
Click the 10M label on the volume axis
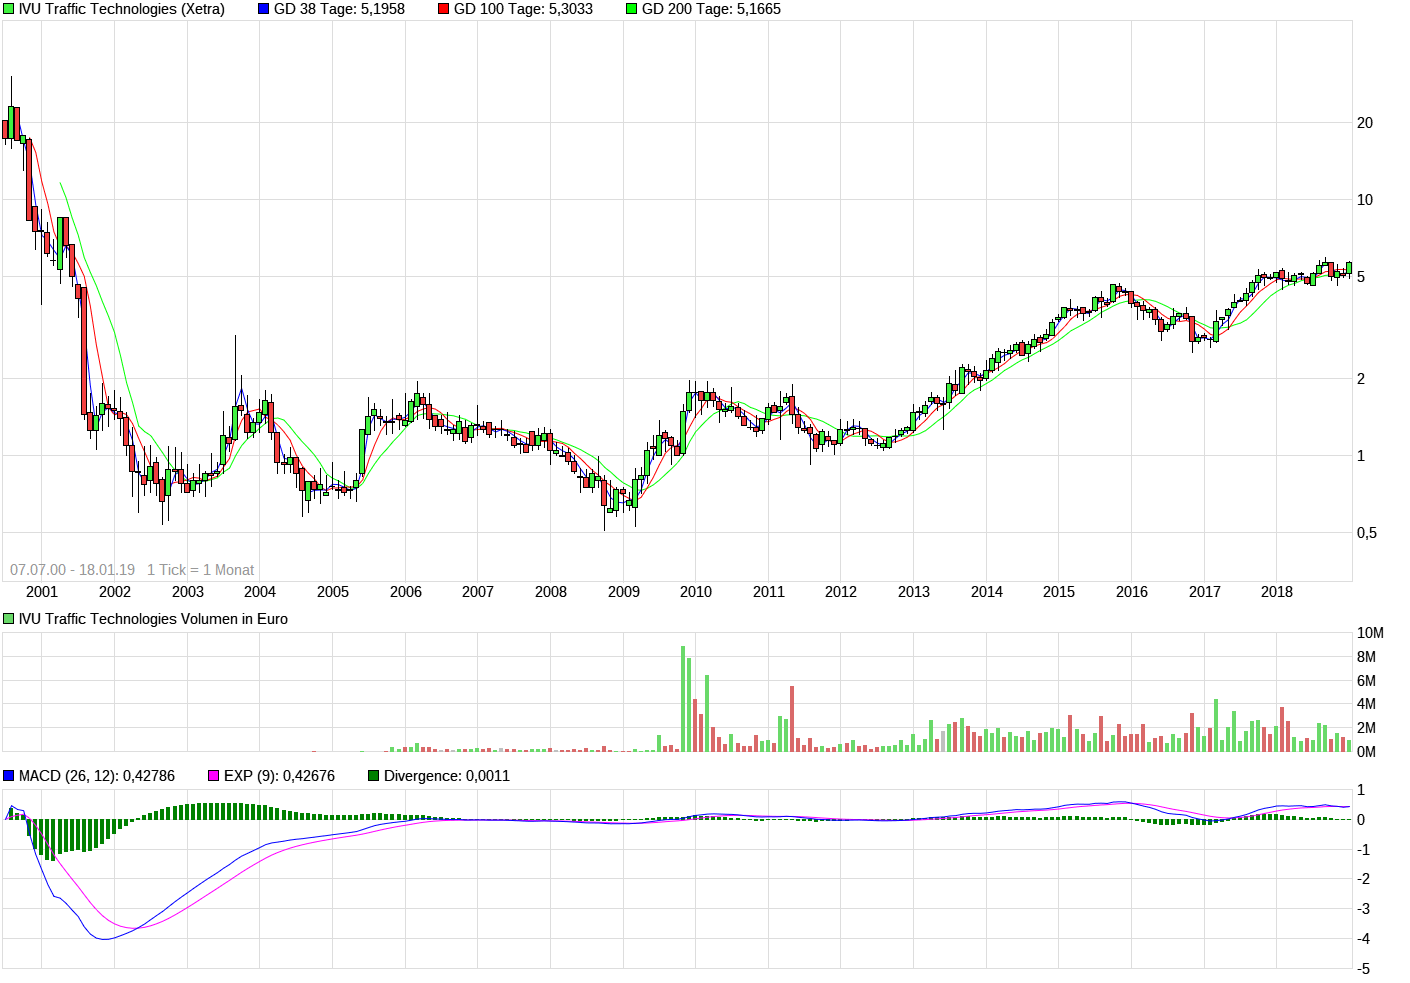coord(1370,633)
